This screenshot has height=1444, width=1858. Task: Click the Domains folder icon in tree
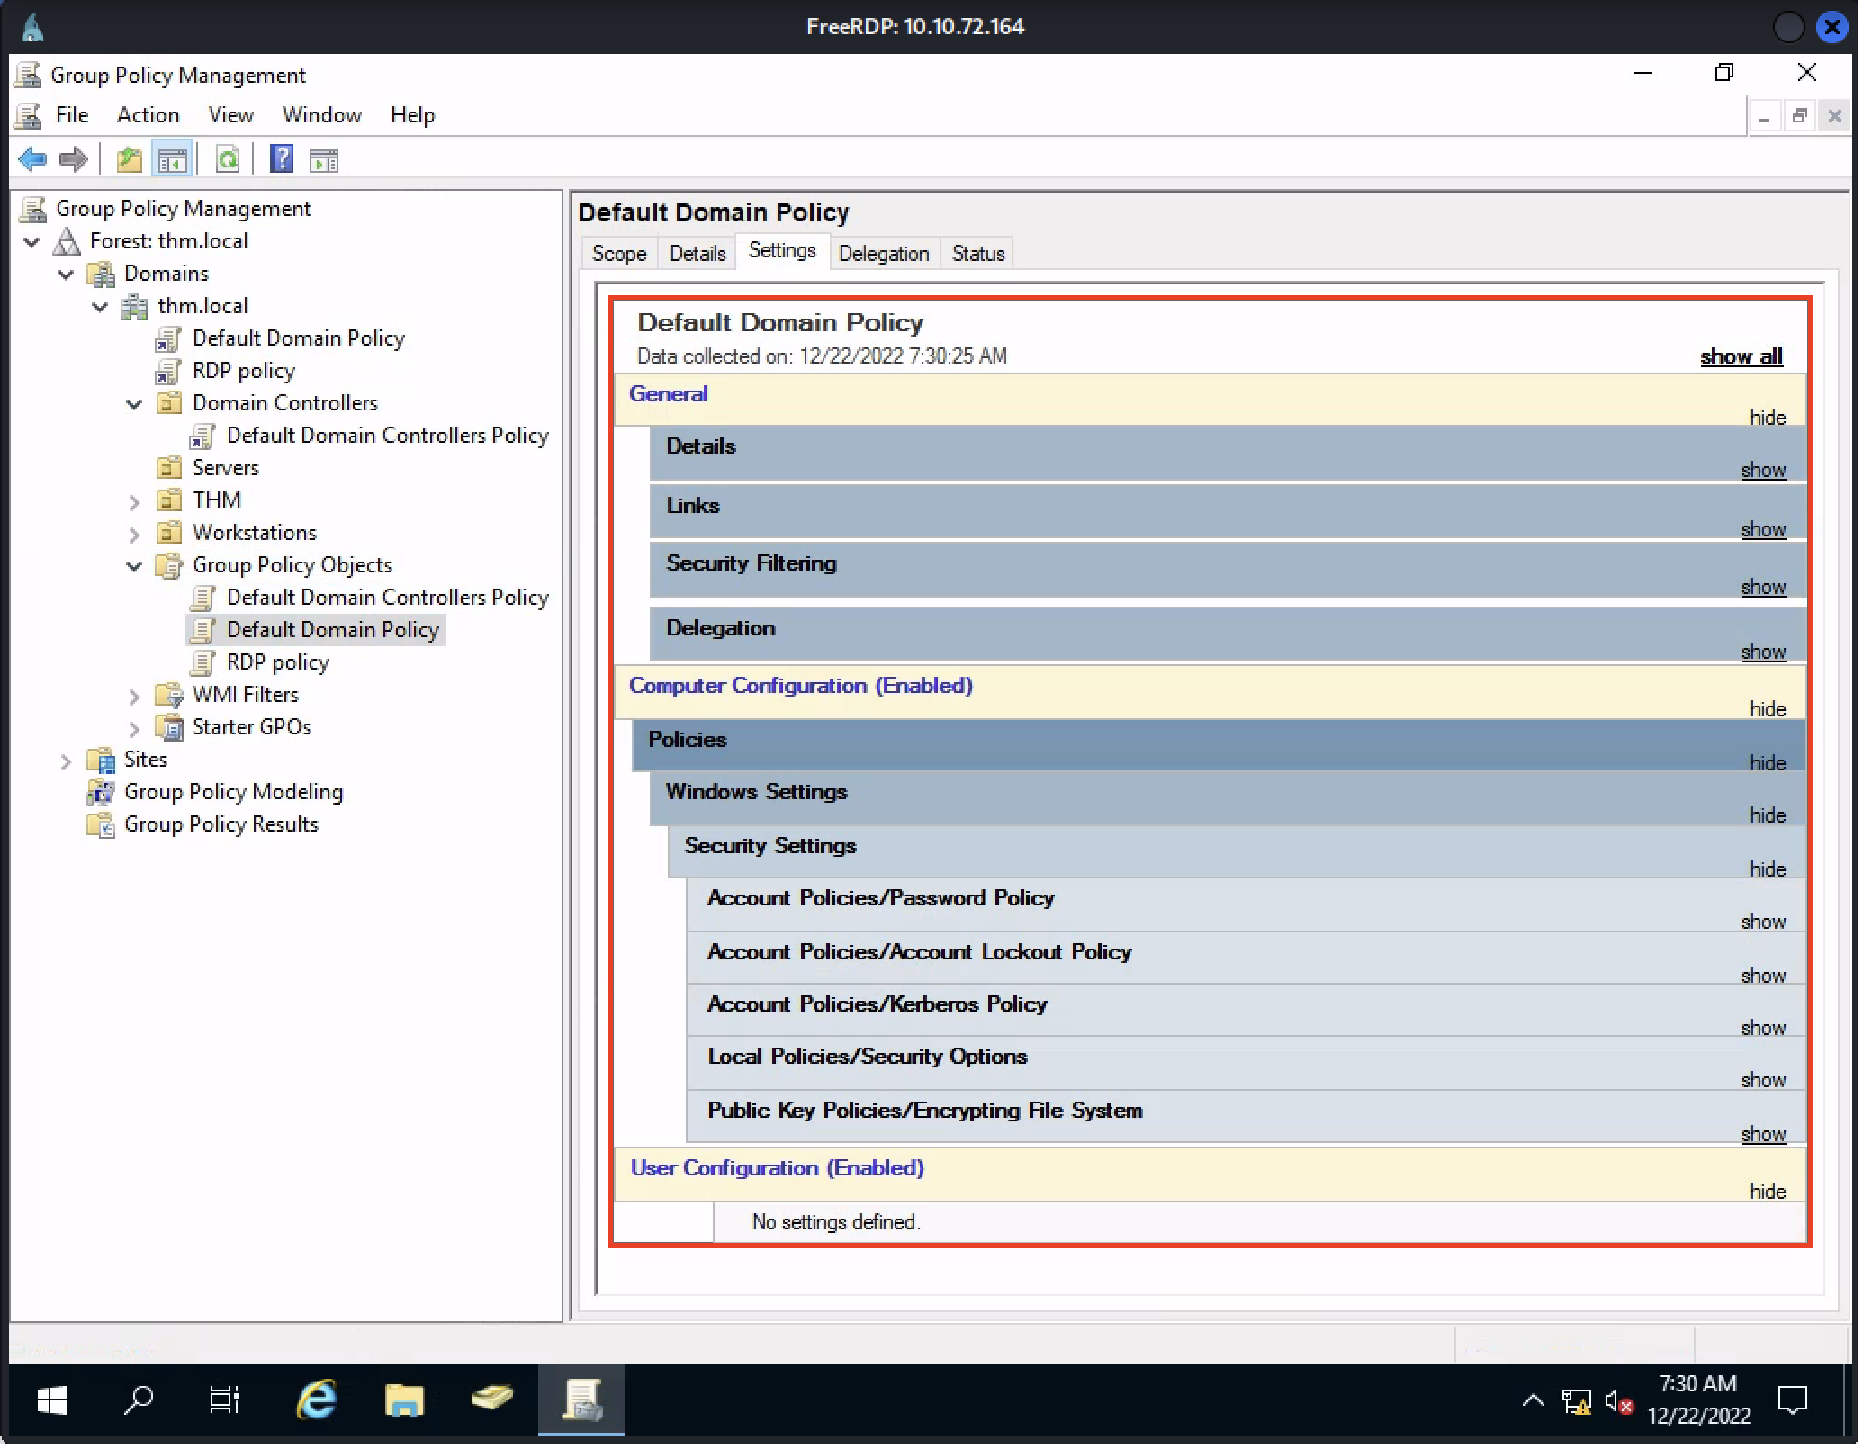(x=100, y=274)
